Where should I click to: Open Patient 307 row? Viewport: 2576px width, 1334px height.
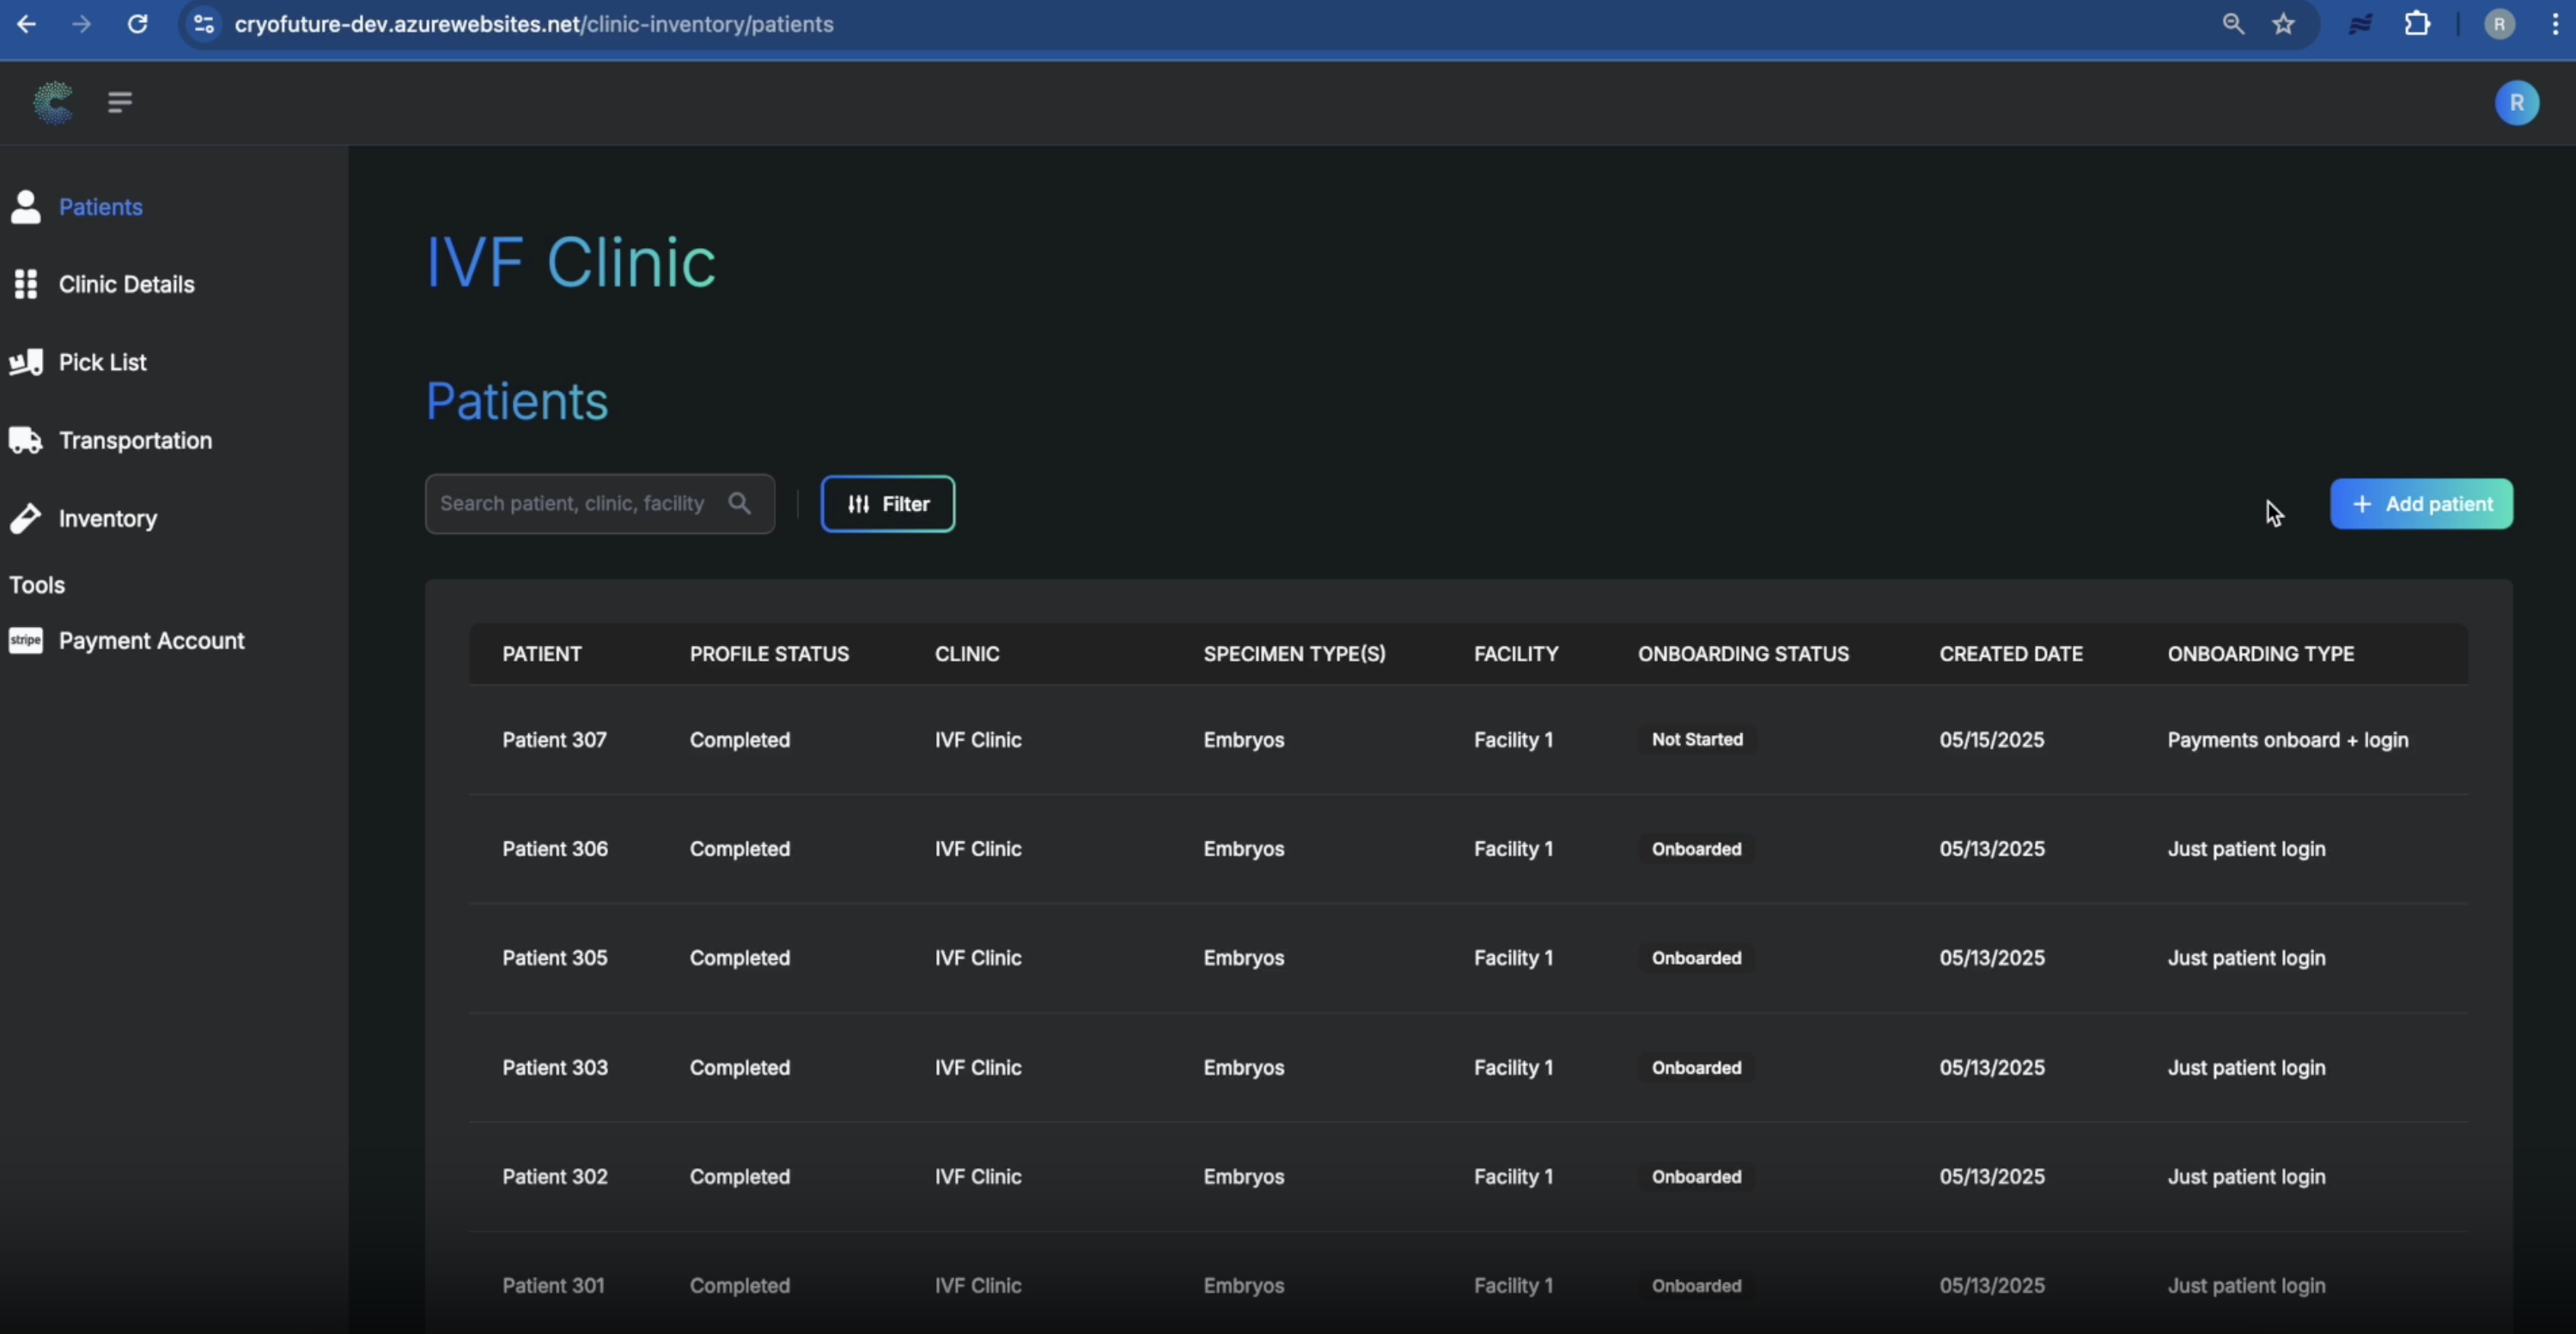tap(554, 740)
